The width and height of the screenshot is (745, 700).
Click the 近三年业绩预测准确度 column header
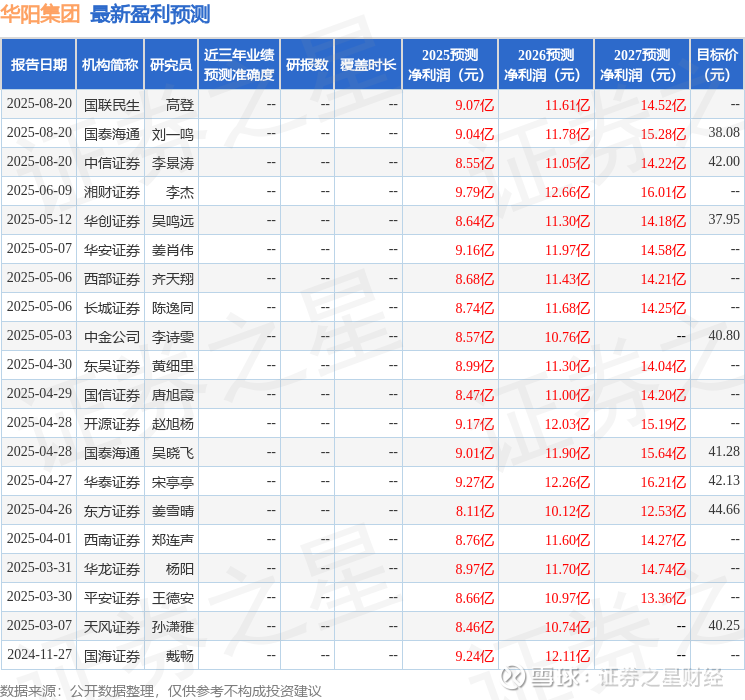point(239,65)
